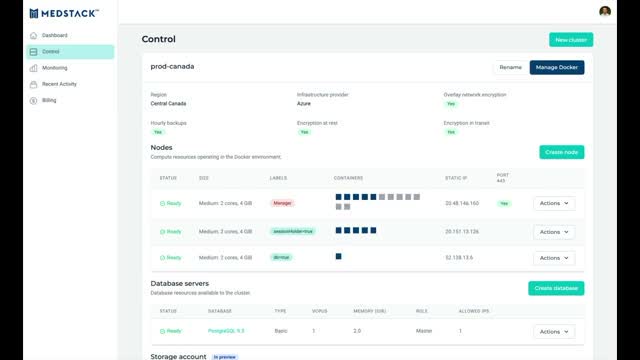Click the prod-canada cluster name
Screen dimensions: 640x360
pos(172,67)
